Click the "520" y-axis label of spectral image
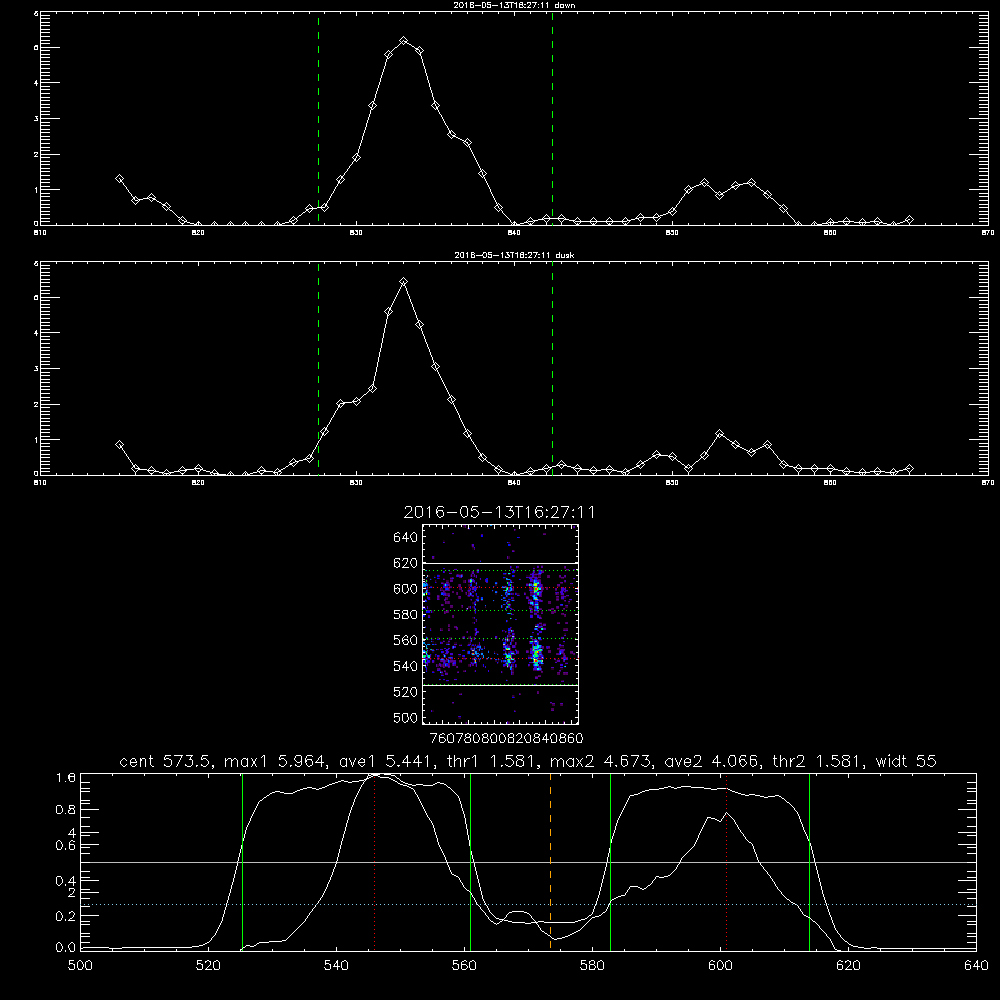This screenshot has height=1000, width=1000. (406, 692)
